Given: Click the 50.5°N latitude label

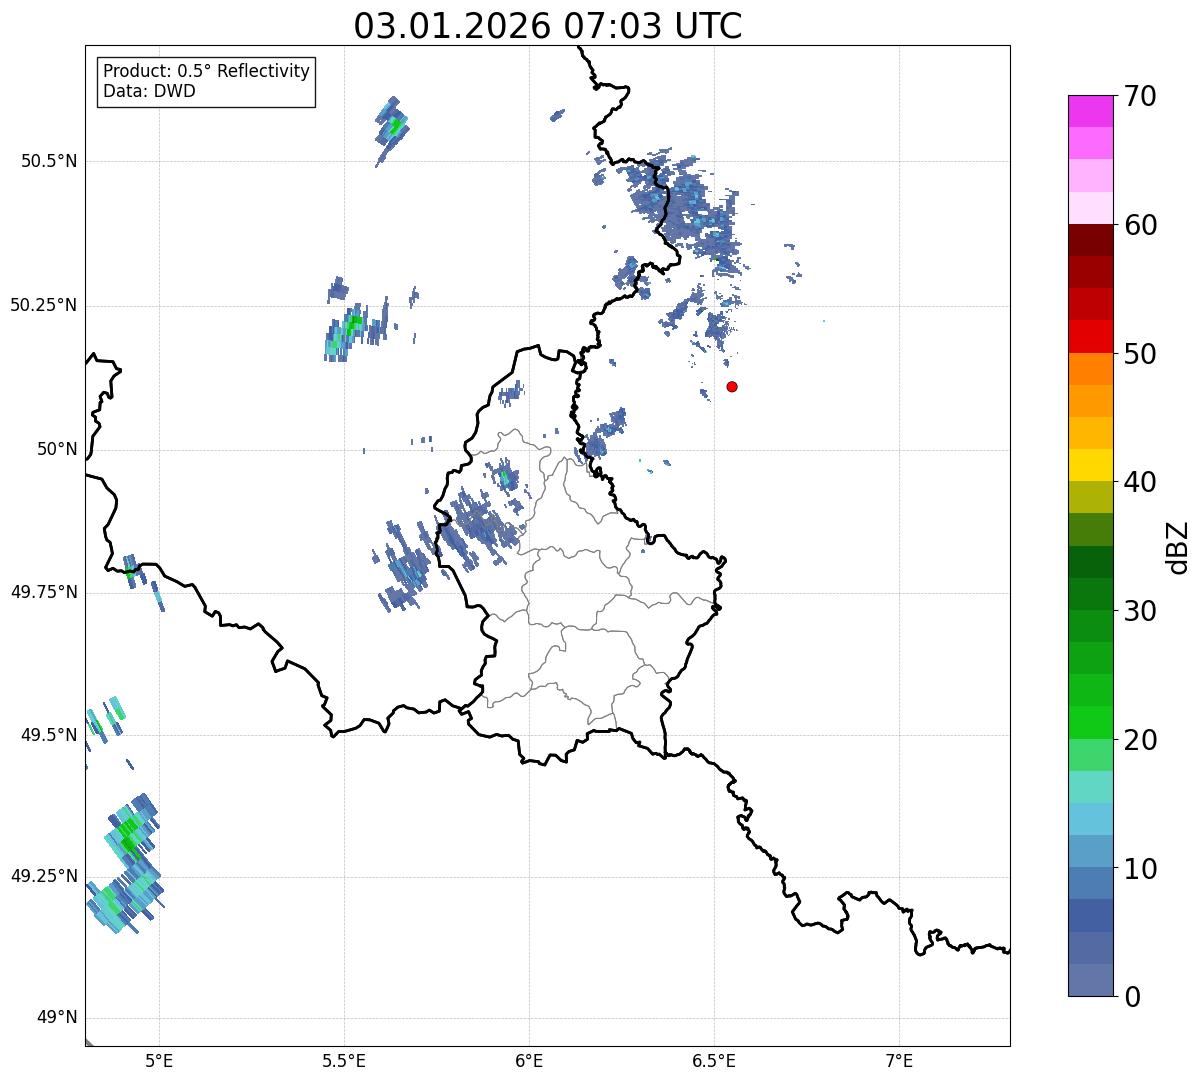Looking at the screenshot, I should tap(48, 161).
